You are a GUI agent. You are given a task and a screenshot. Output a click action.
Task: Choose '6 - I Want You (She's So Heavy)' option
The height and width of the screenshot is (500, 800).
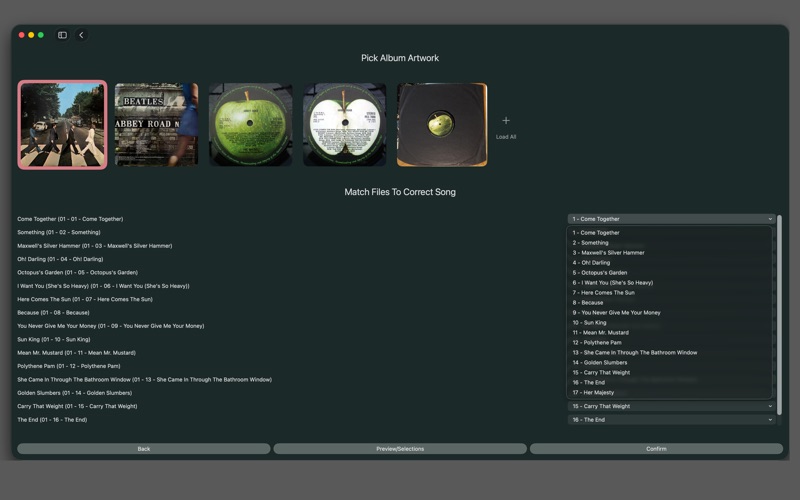pos(669,283)
